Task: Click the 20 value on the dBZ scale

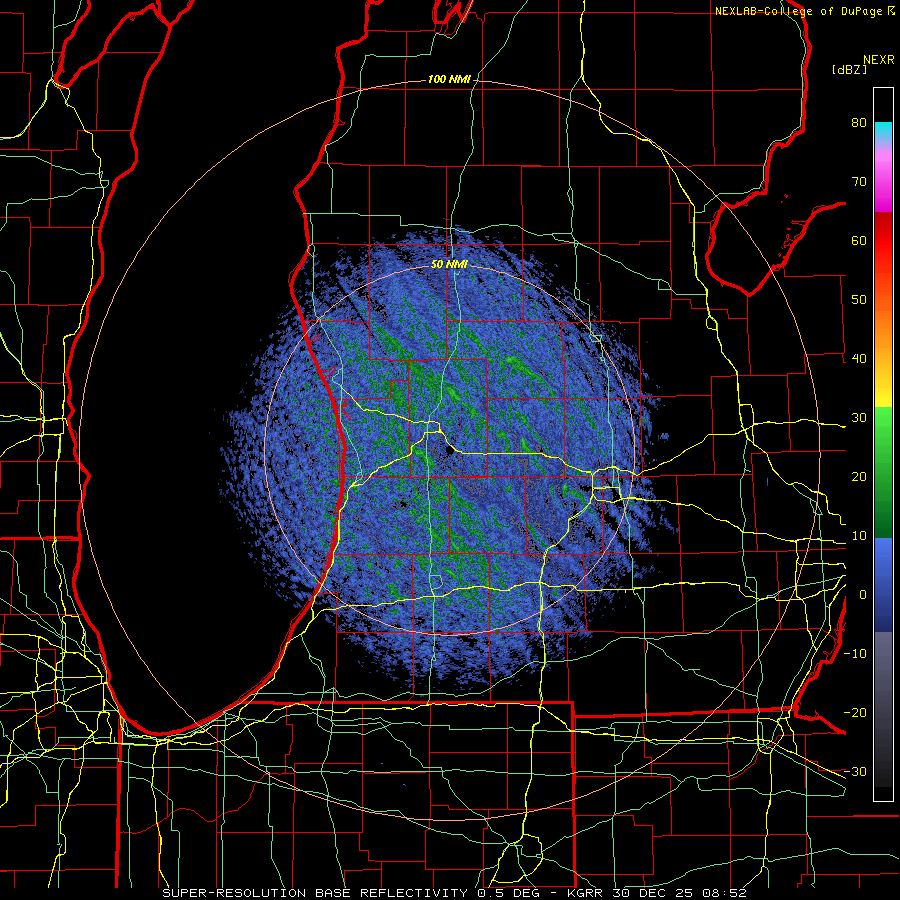Action: pyautogui.click(x=859, y=477)
